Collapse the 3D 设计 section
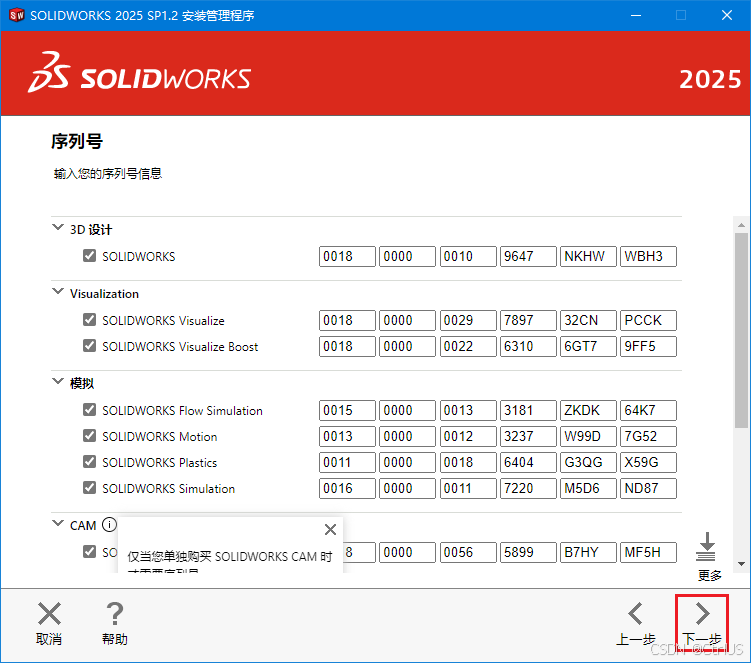 tap(58, 228)
